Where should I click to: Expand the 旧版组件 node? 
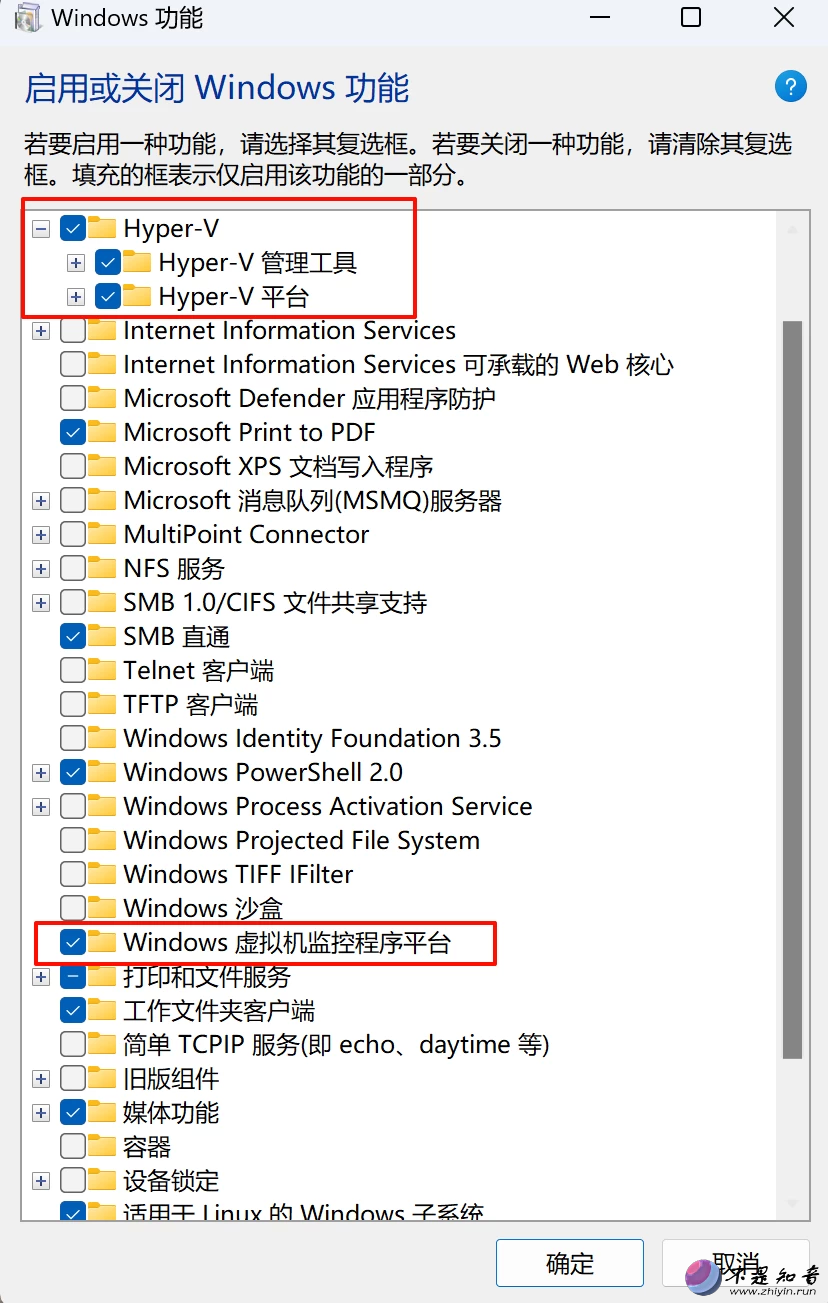point(41,1079)
